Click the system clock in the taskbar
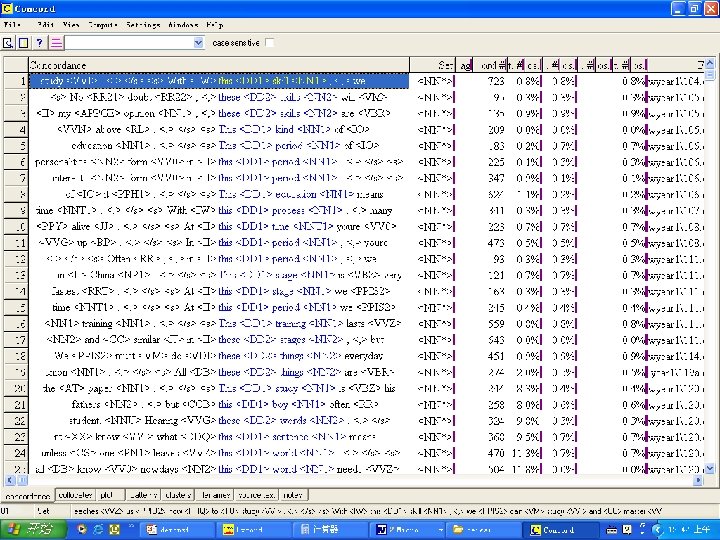720x540 pixels. [x=691, y=529]
